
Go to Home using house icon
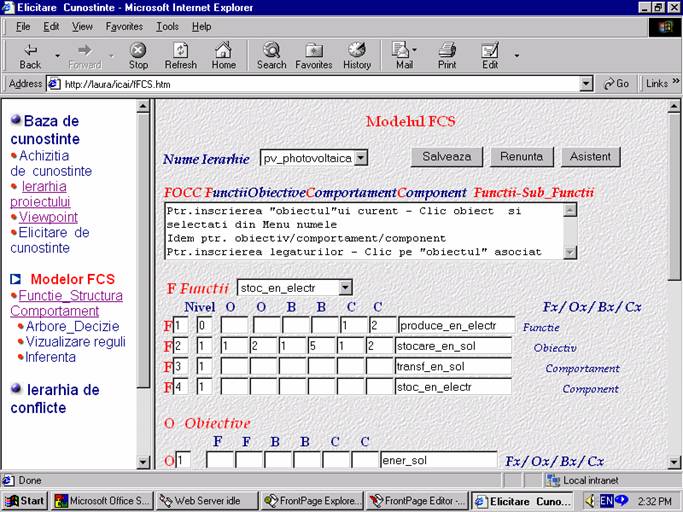click(x=224, y=50)
